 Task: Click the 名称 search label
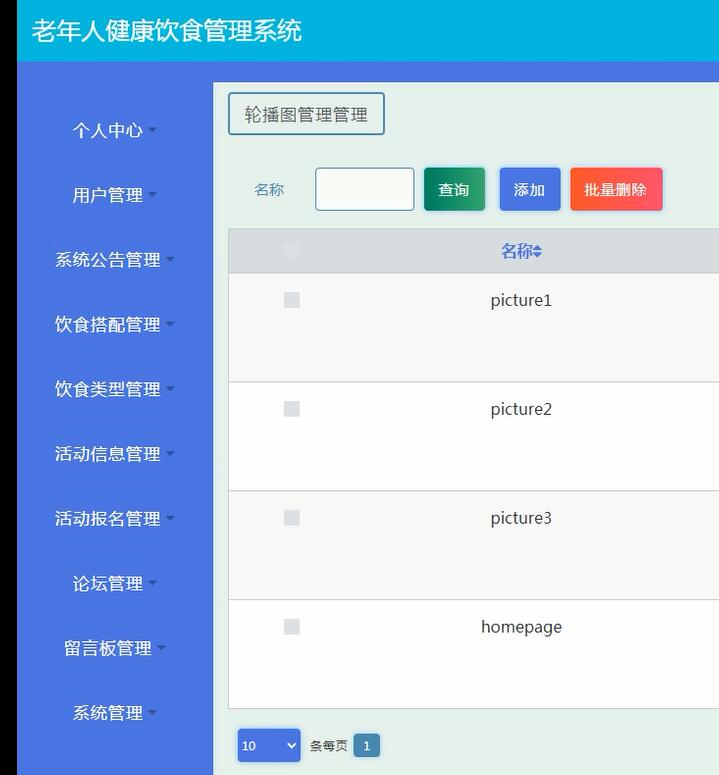pyautogui.click(x=269, y=189)
